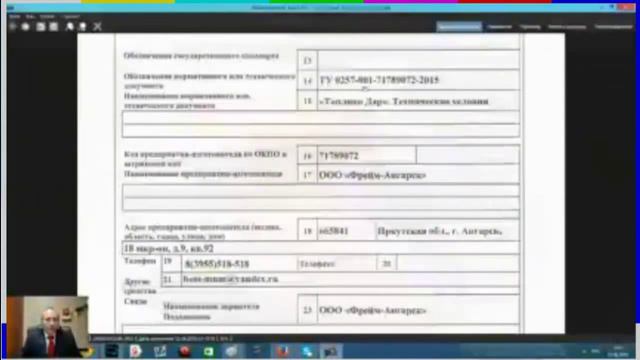Open Skype from the taskbar
Image resolution: width=640 pixels, height=360 pixels.
click(x=307, y=351)
